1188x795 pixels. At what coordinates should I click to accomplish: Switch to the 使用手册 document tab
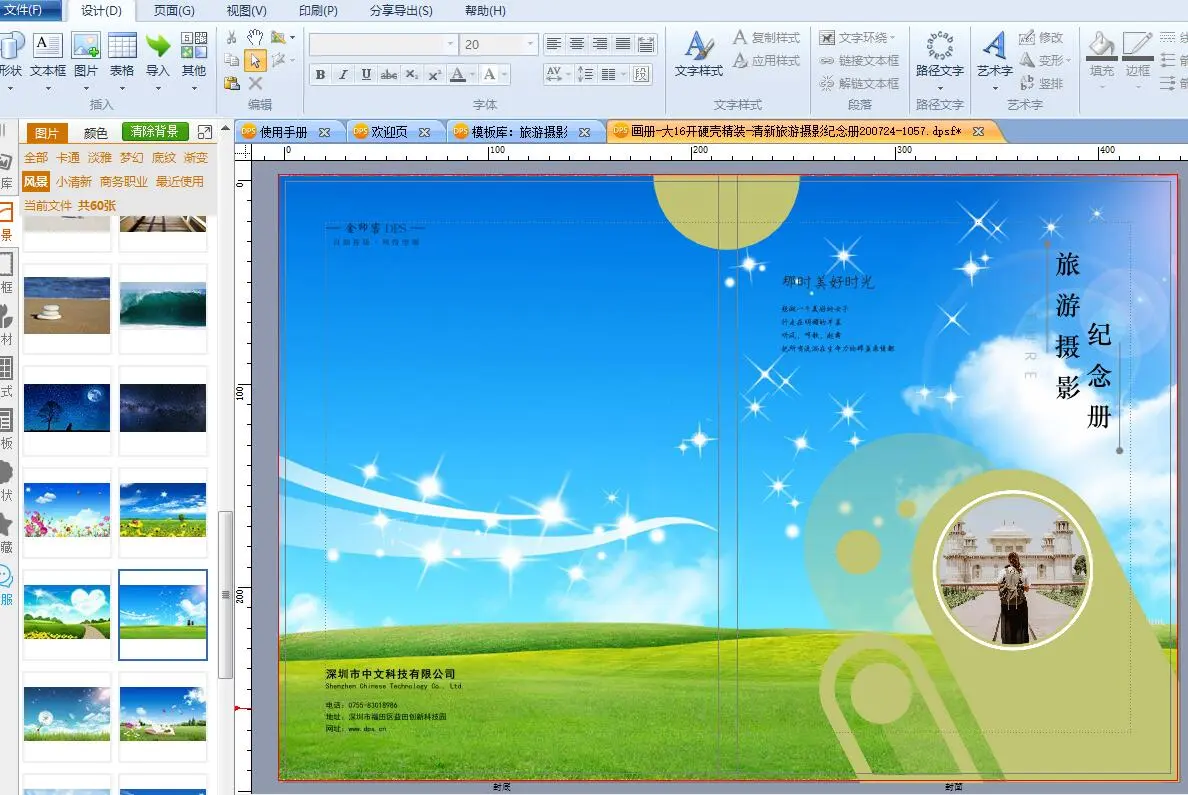[x=283, y=132]
